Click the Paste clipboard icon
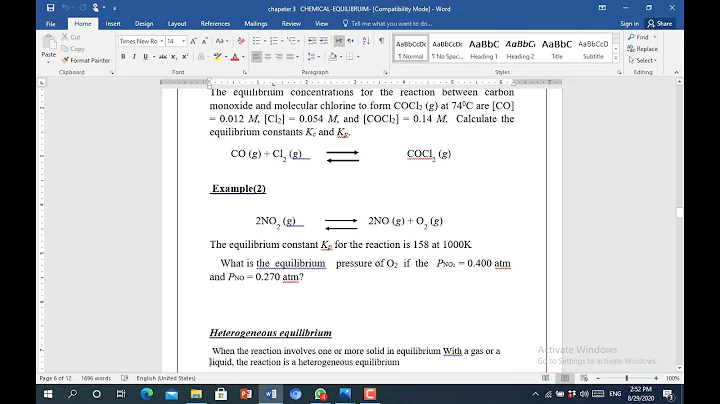720x404 pixels. tap(49, 42)
